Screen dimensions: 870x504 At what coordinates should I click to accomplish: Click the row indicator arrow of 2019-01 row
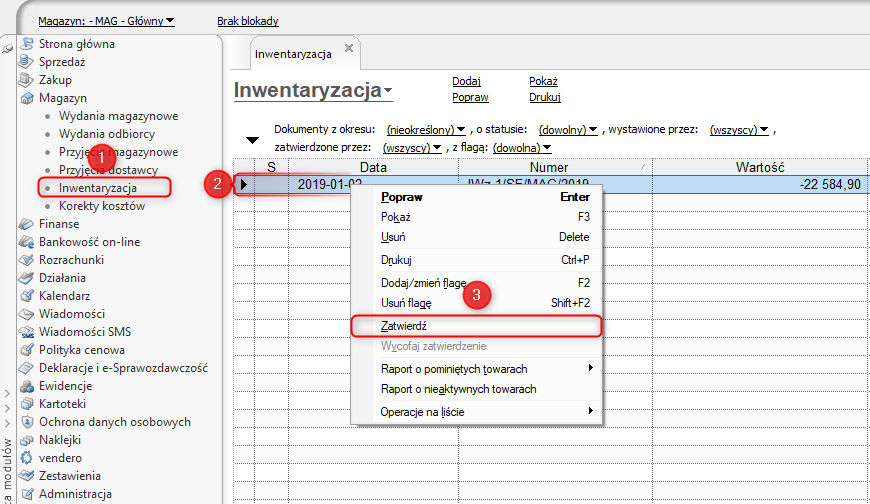pyautogui.click(x=244, y=184)
